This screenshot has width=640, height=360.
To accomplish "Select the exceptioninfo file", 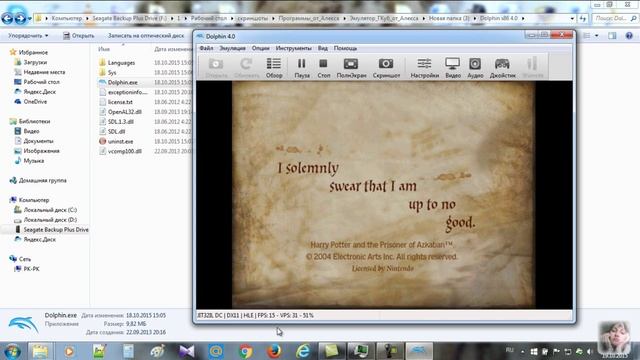I will pyautogui.click(x=127, y=92).
